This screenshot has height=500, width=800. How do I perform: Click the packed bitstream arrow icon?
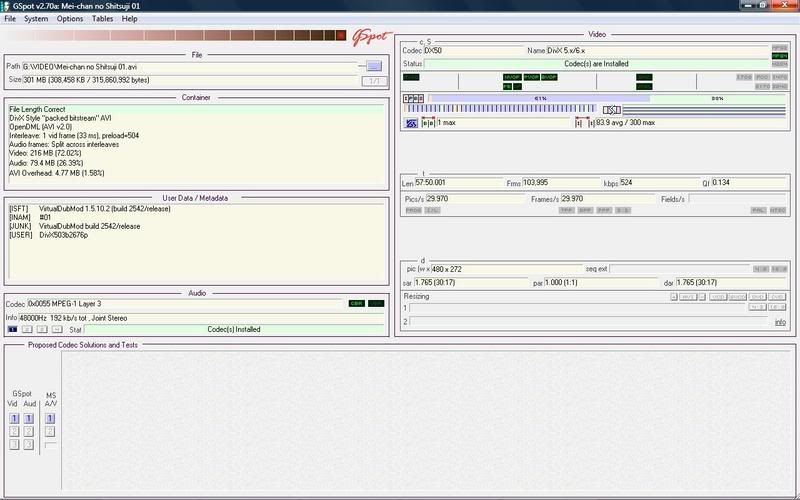612,110
